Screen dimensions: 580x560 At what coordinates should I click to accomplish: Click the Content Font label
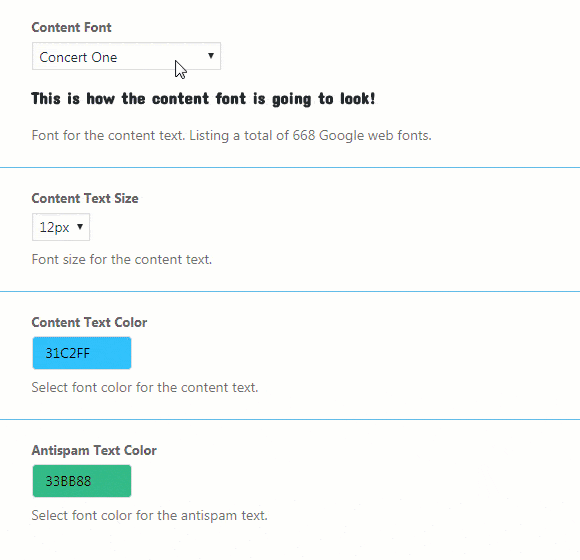pos(71,27)
